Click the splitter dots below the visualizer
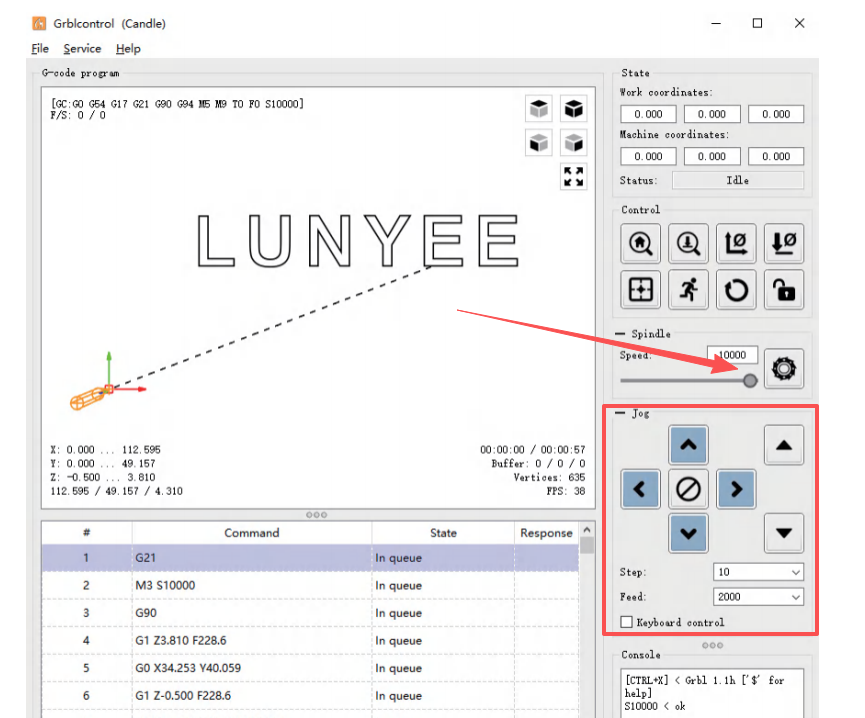The height and width of the screenshot is (718, 865). [x=317, y=515]
